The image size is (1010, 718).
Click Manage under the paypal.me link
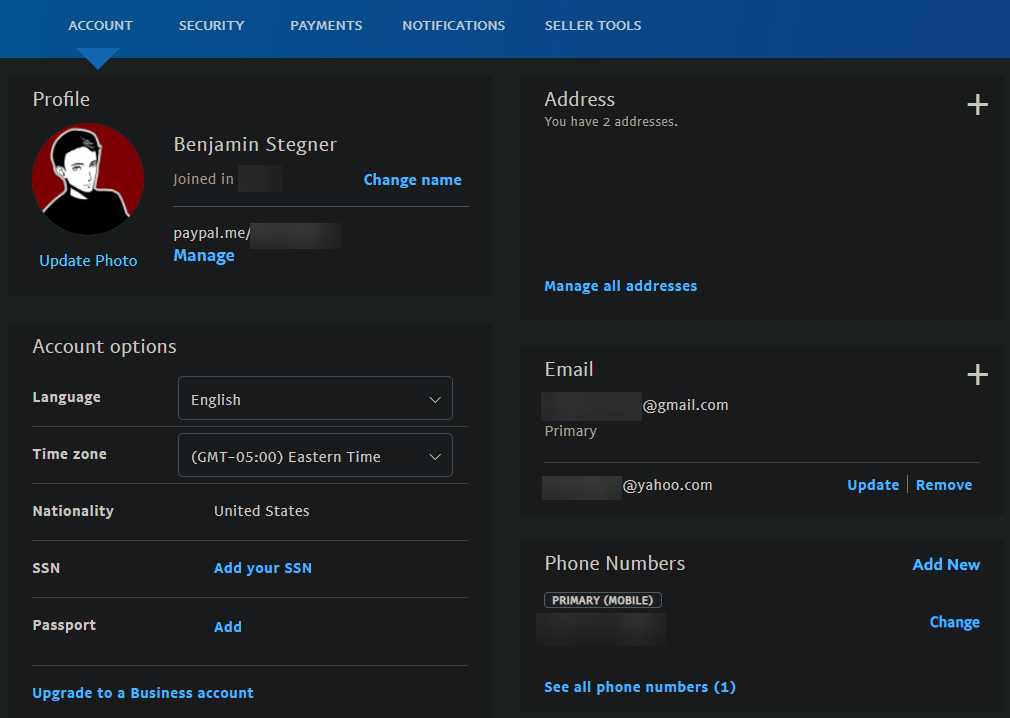pyautogui.click(x=204, y=256)
